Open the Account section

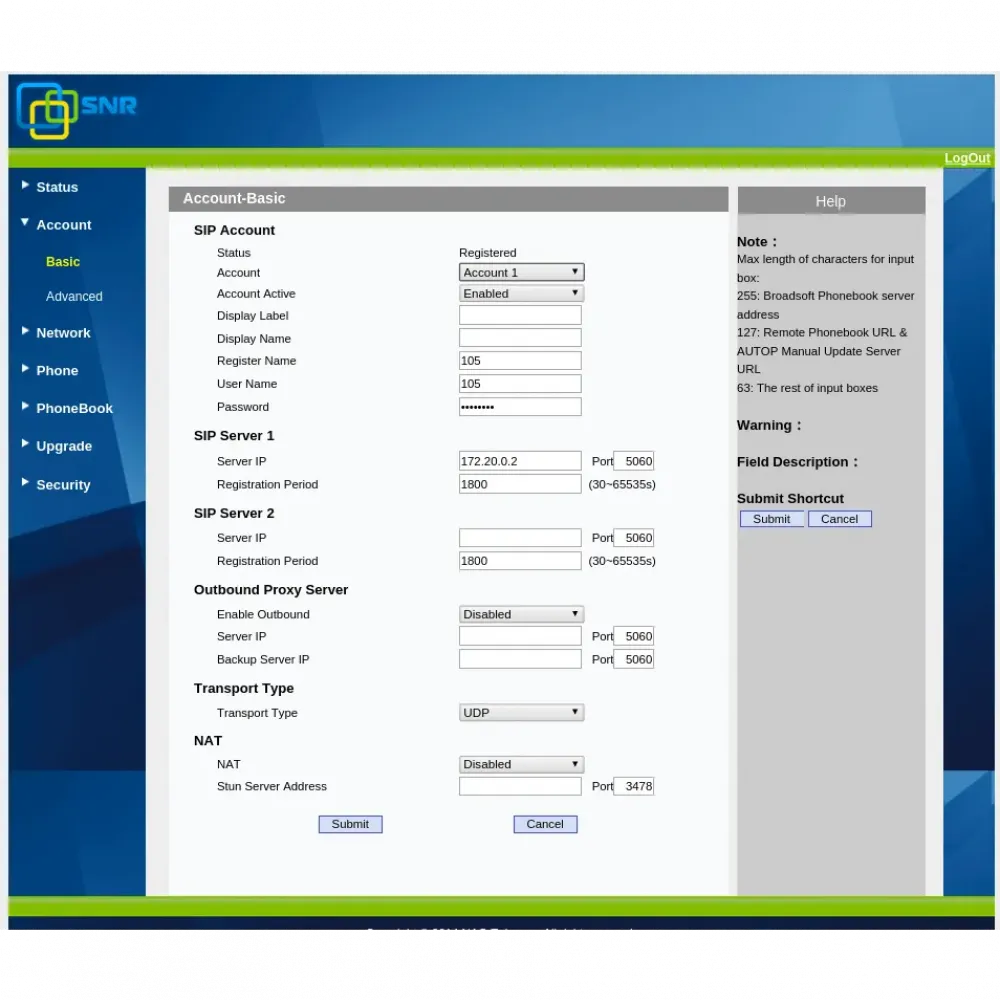pyautogui.click(x=64, y=224)
